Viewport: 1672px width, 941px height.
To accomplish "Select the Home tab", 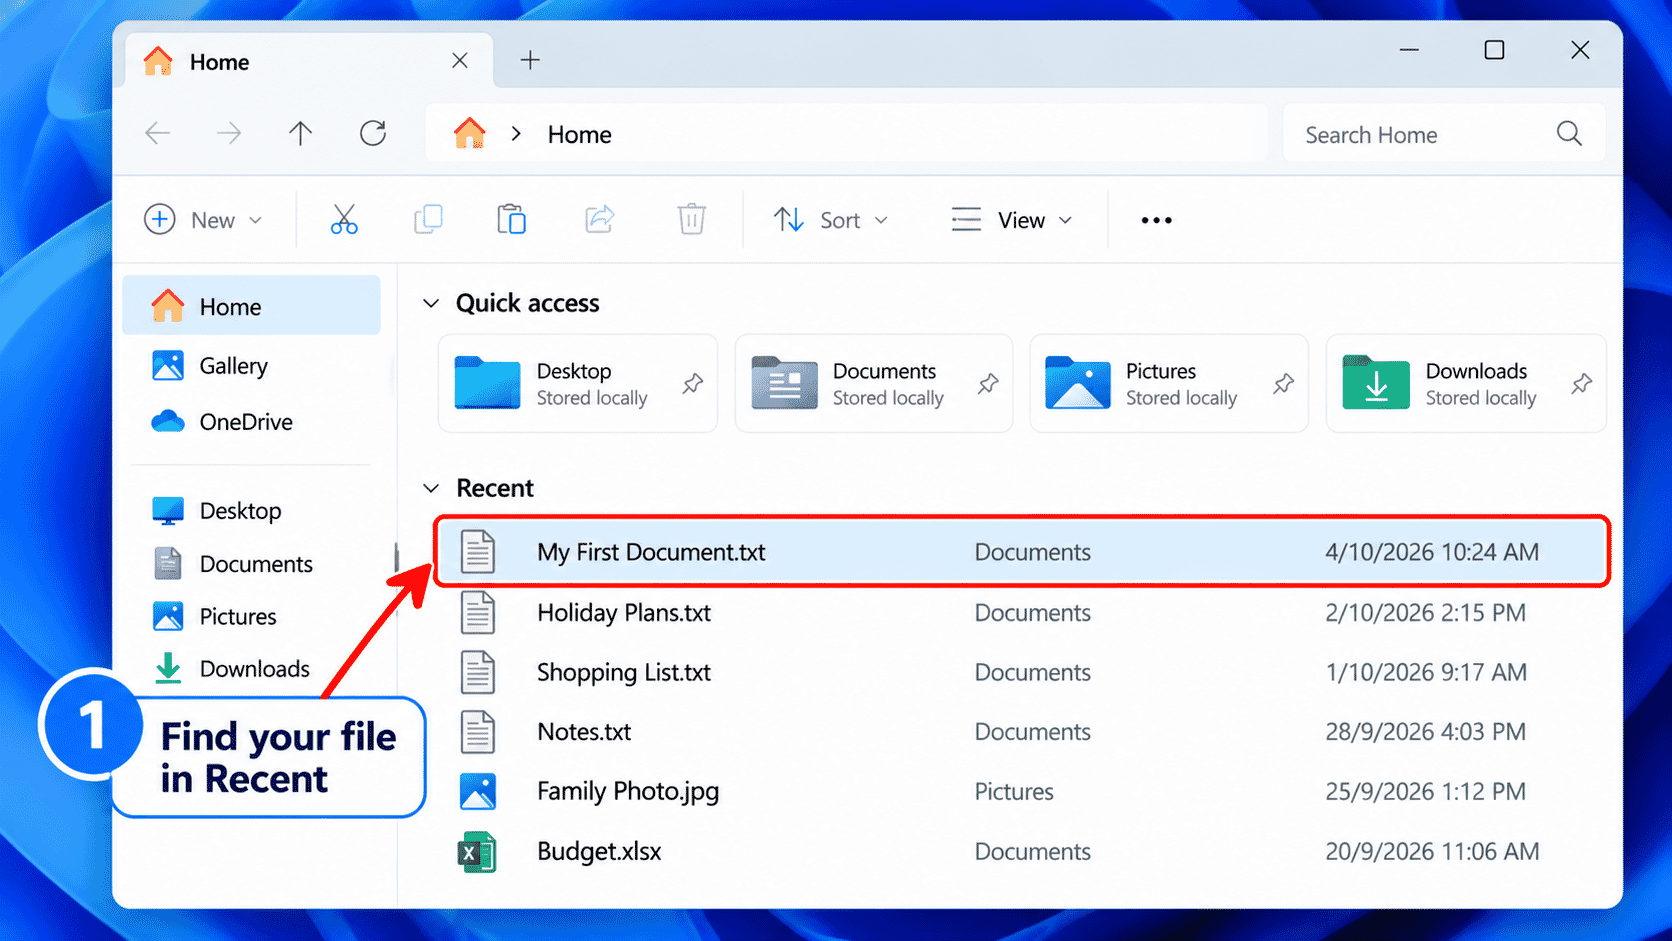I will 309,61.
